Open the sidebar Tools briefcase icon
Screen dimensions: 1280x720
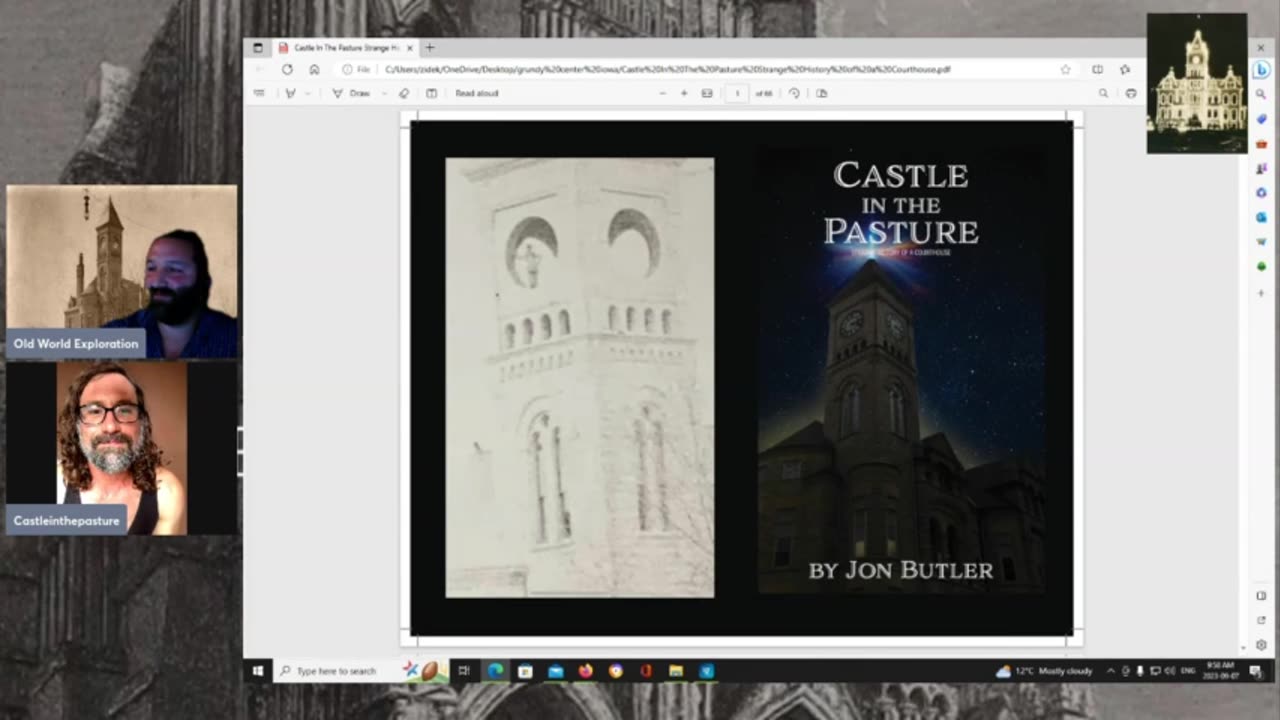click(1262, 144)
